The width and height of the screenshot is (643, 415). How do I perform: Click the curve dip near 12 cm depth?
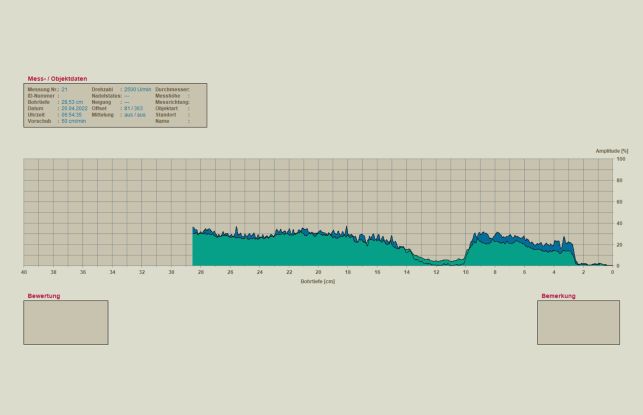coord(436,260)
